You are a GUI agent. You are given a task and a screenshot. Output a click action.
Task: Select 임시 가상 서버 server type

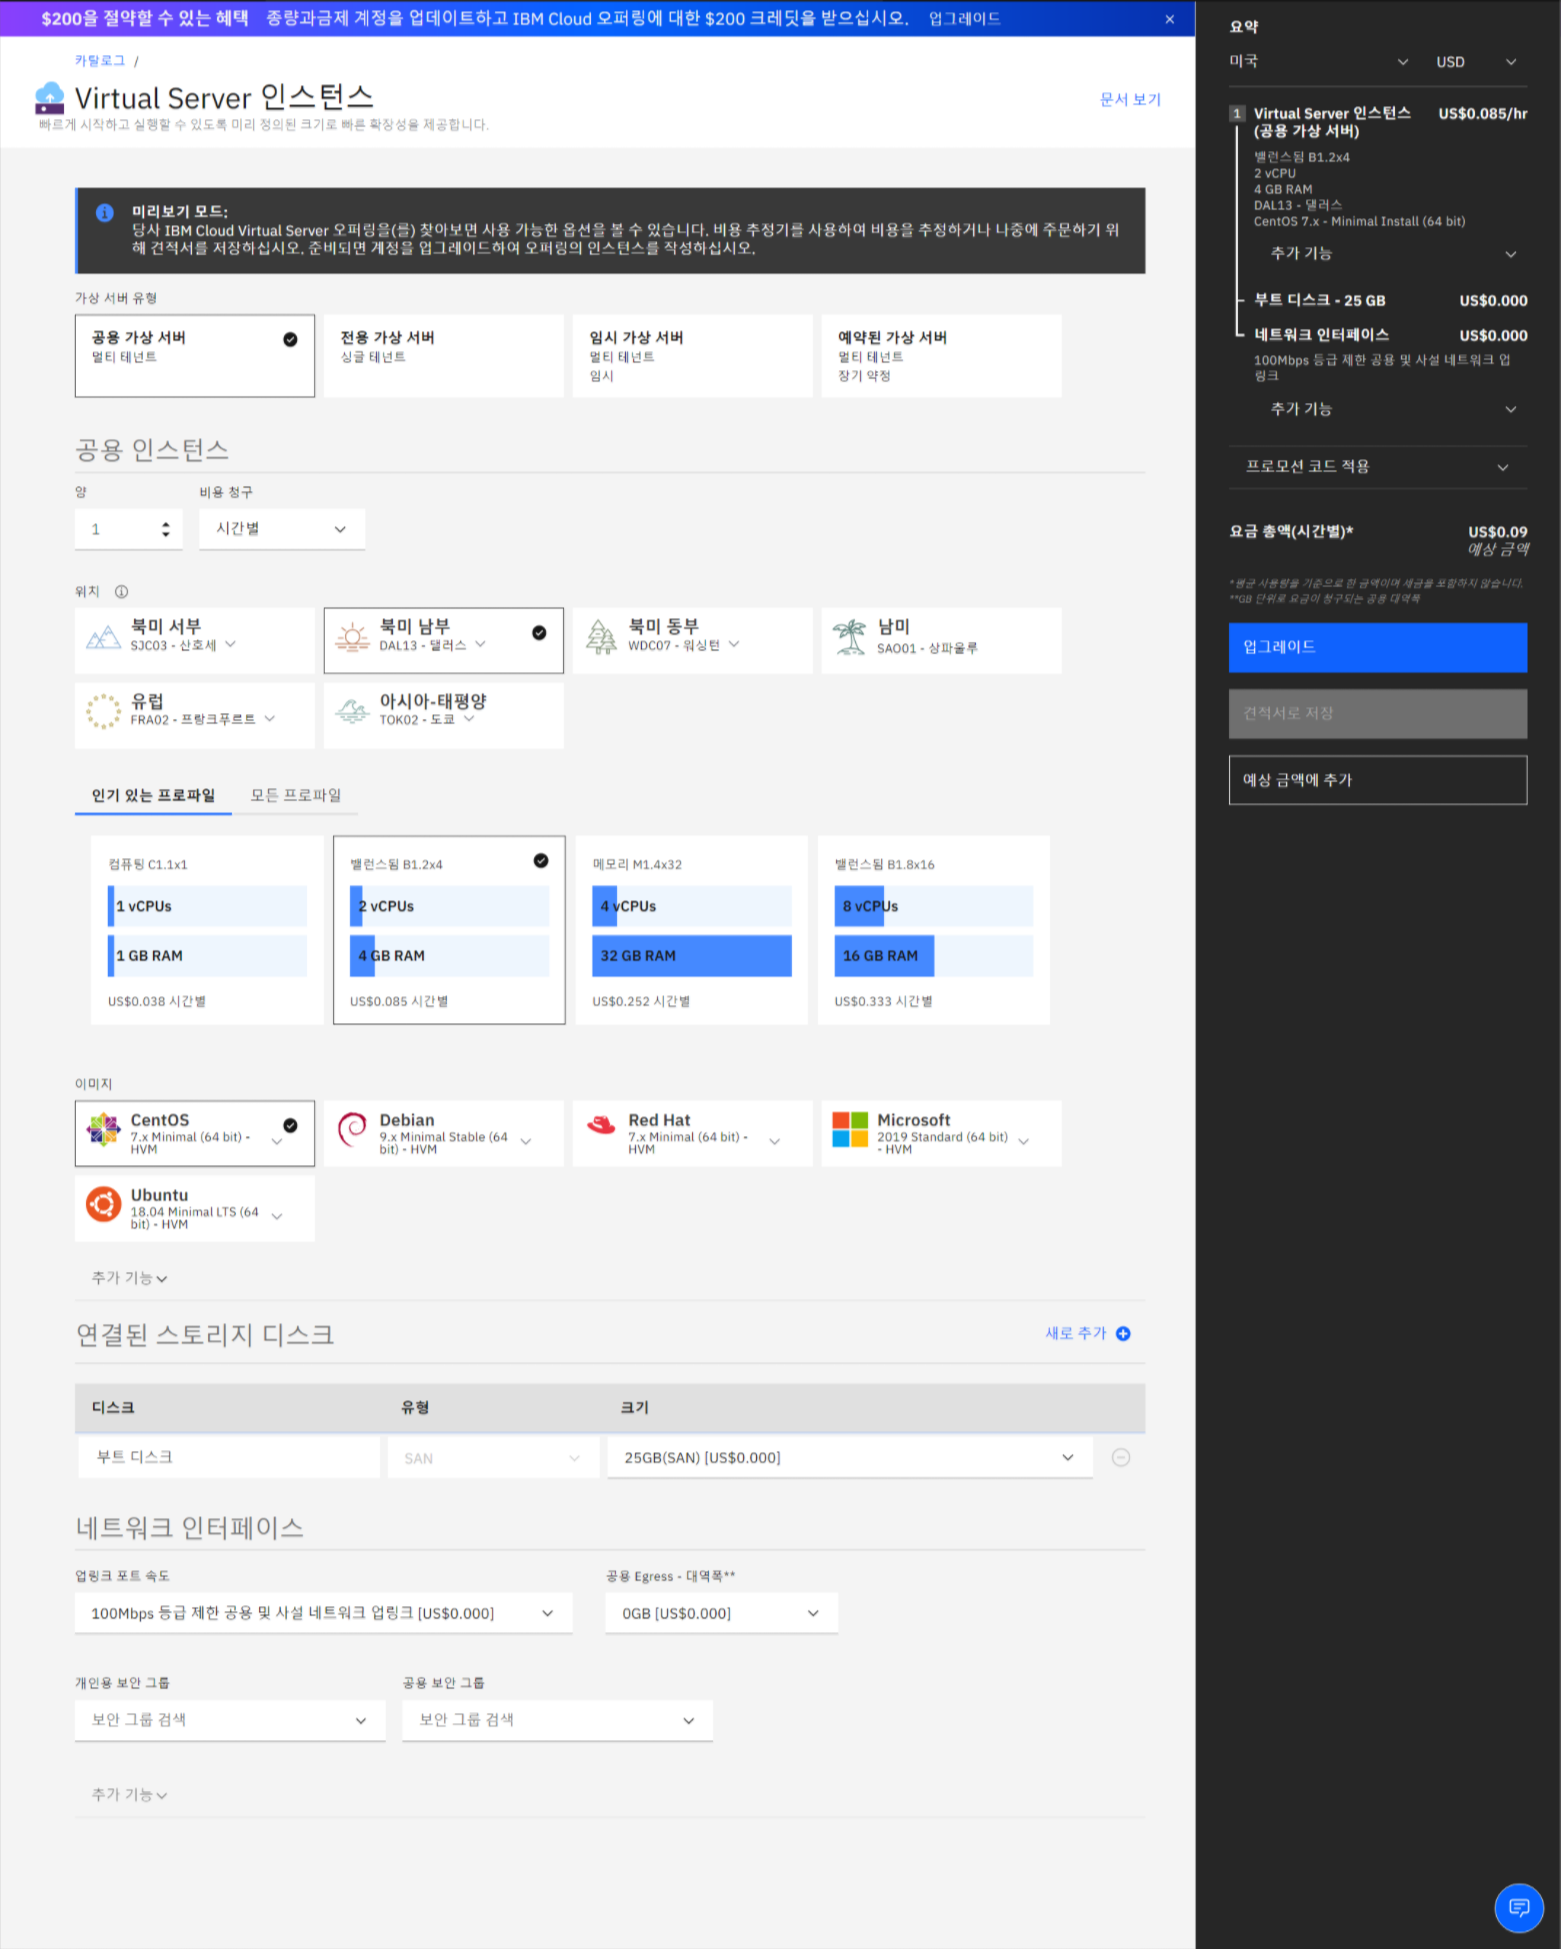(693, 356)
